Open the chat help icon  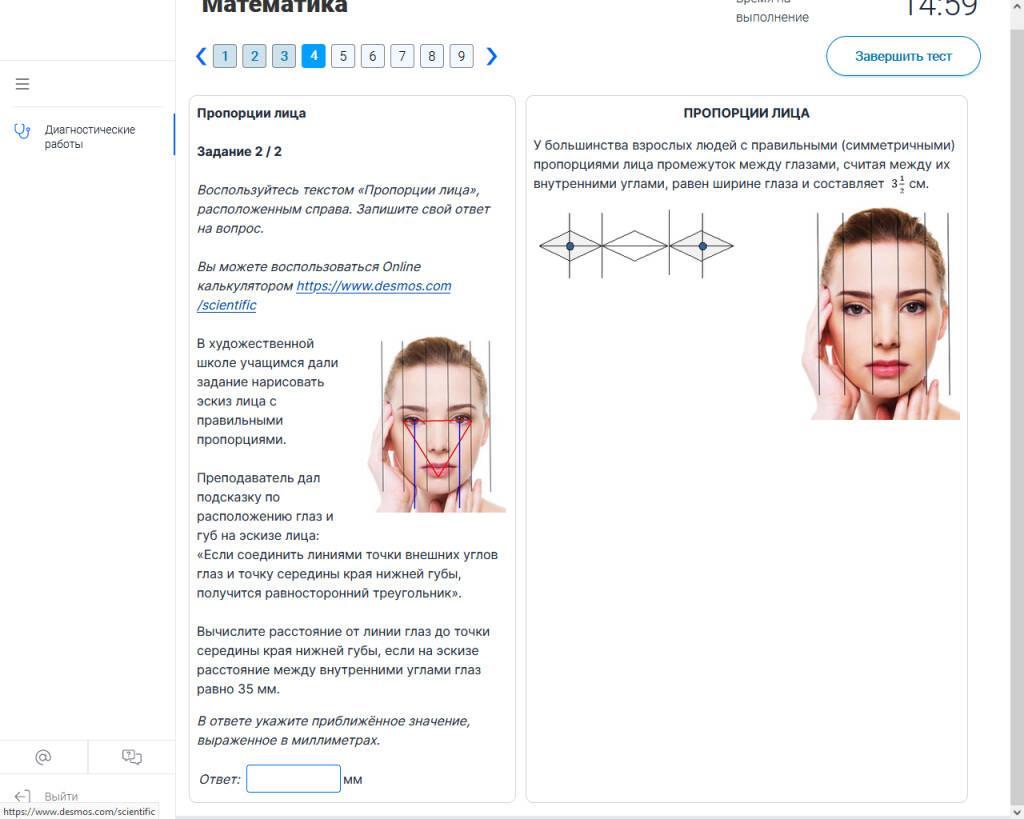pos(131,757)
